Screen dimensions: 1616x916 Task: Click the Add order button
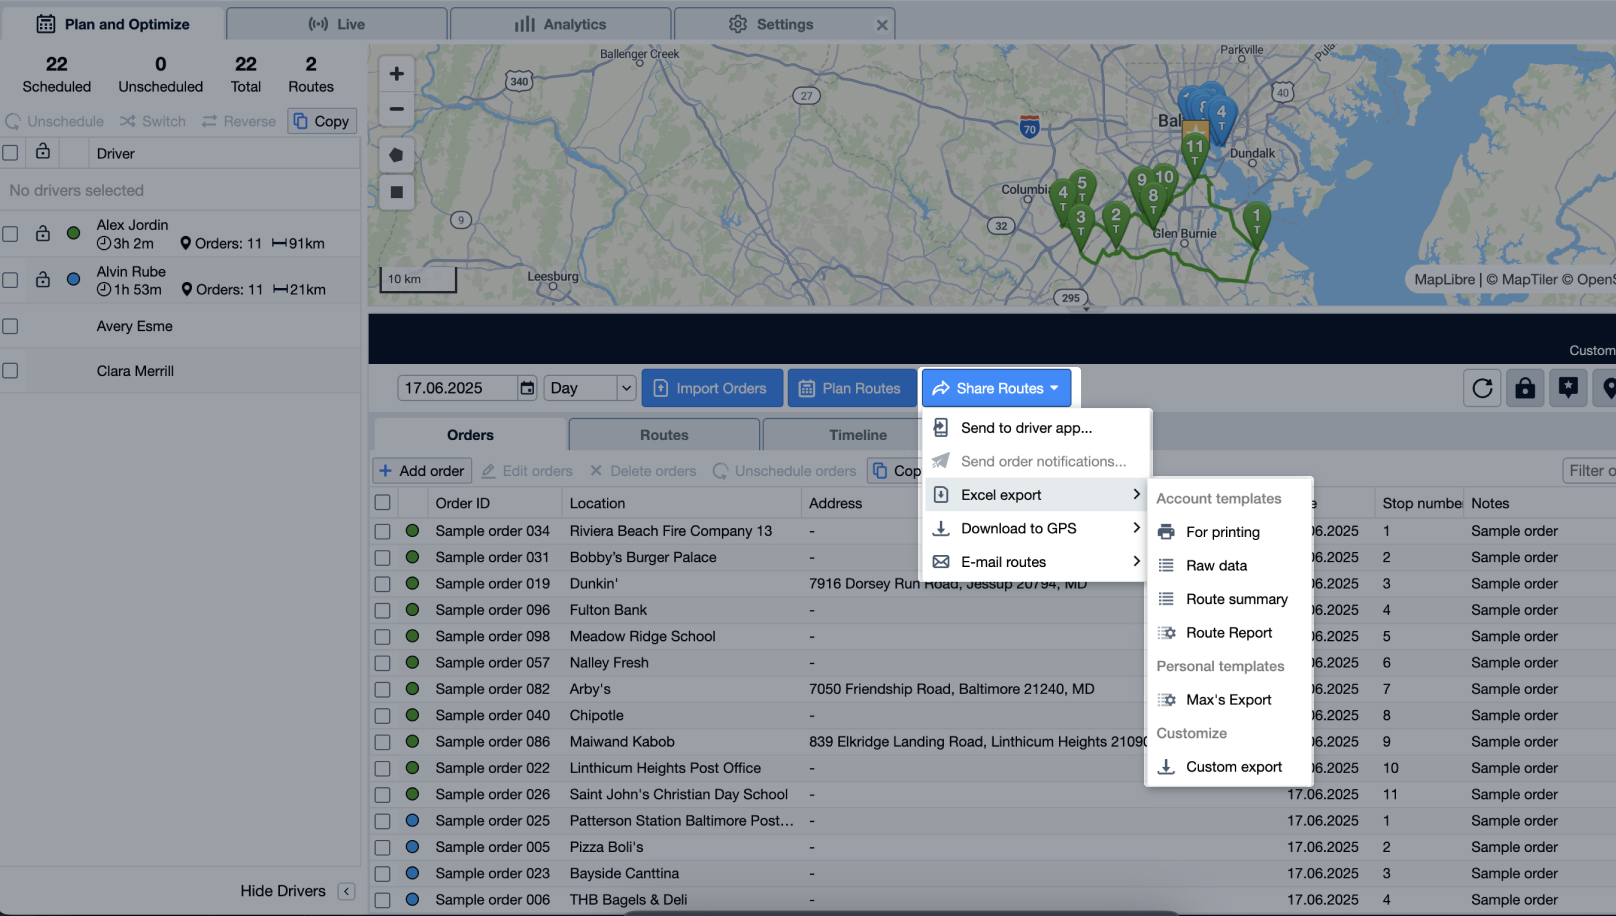coord(422,471)
